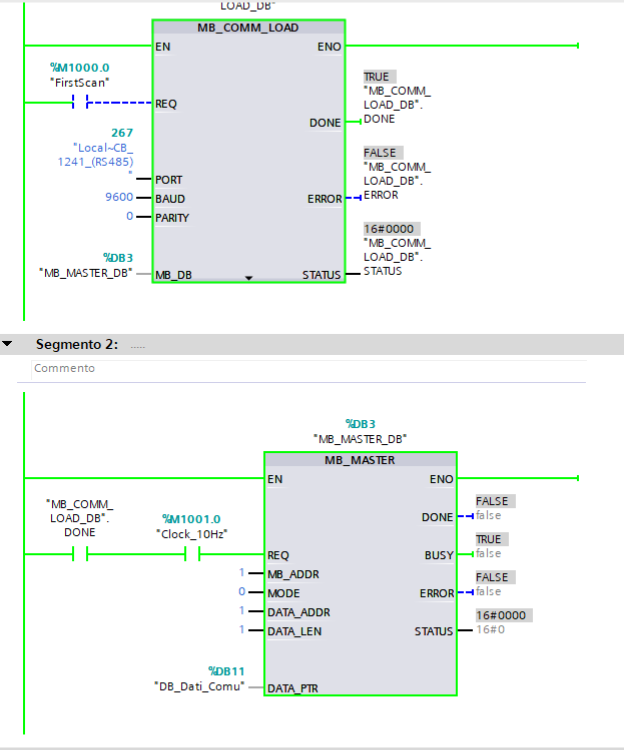Select the PORT value 267
The image size is (624, 750).
click(122, 132)
